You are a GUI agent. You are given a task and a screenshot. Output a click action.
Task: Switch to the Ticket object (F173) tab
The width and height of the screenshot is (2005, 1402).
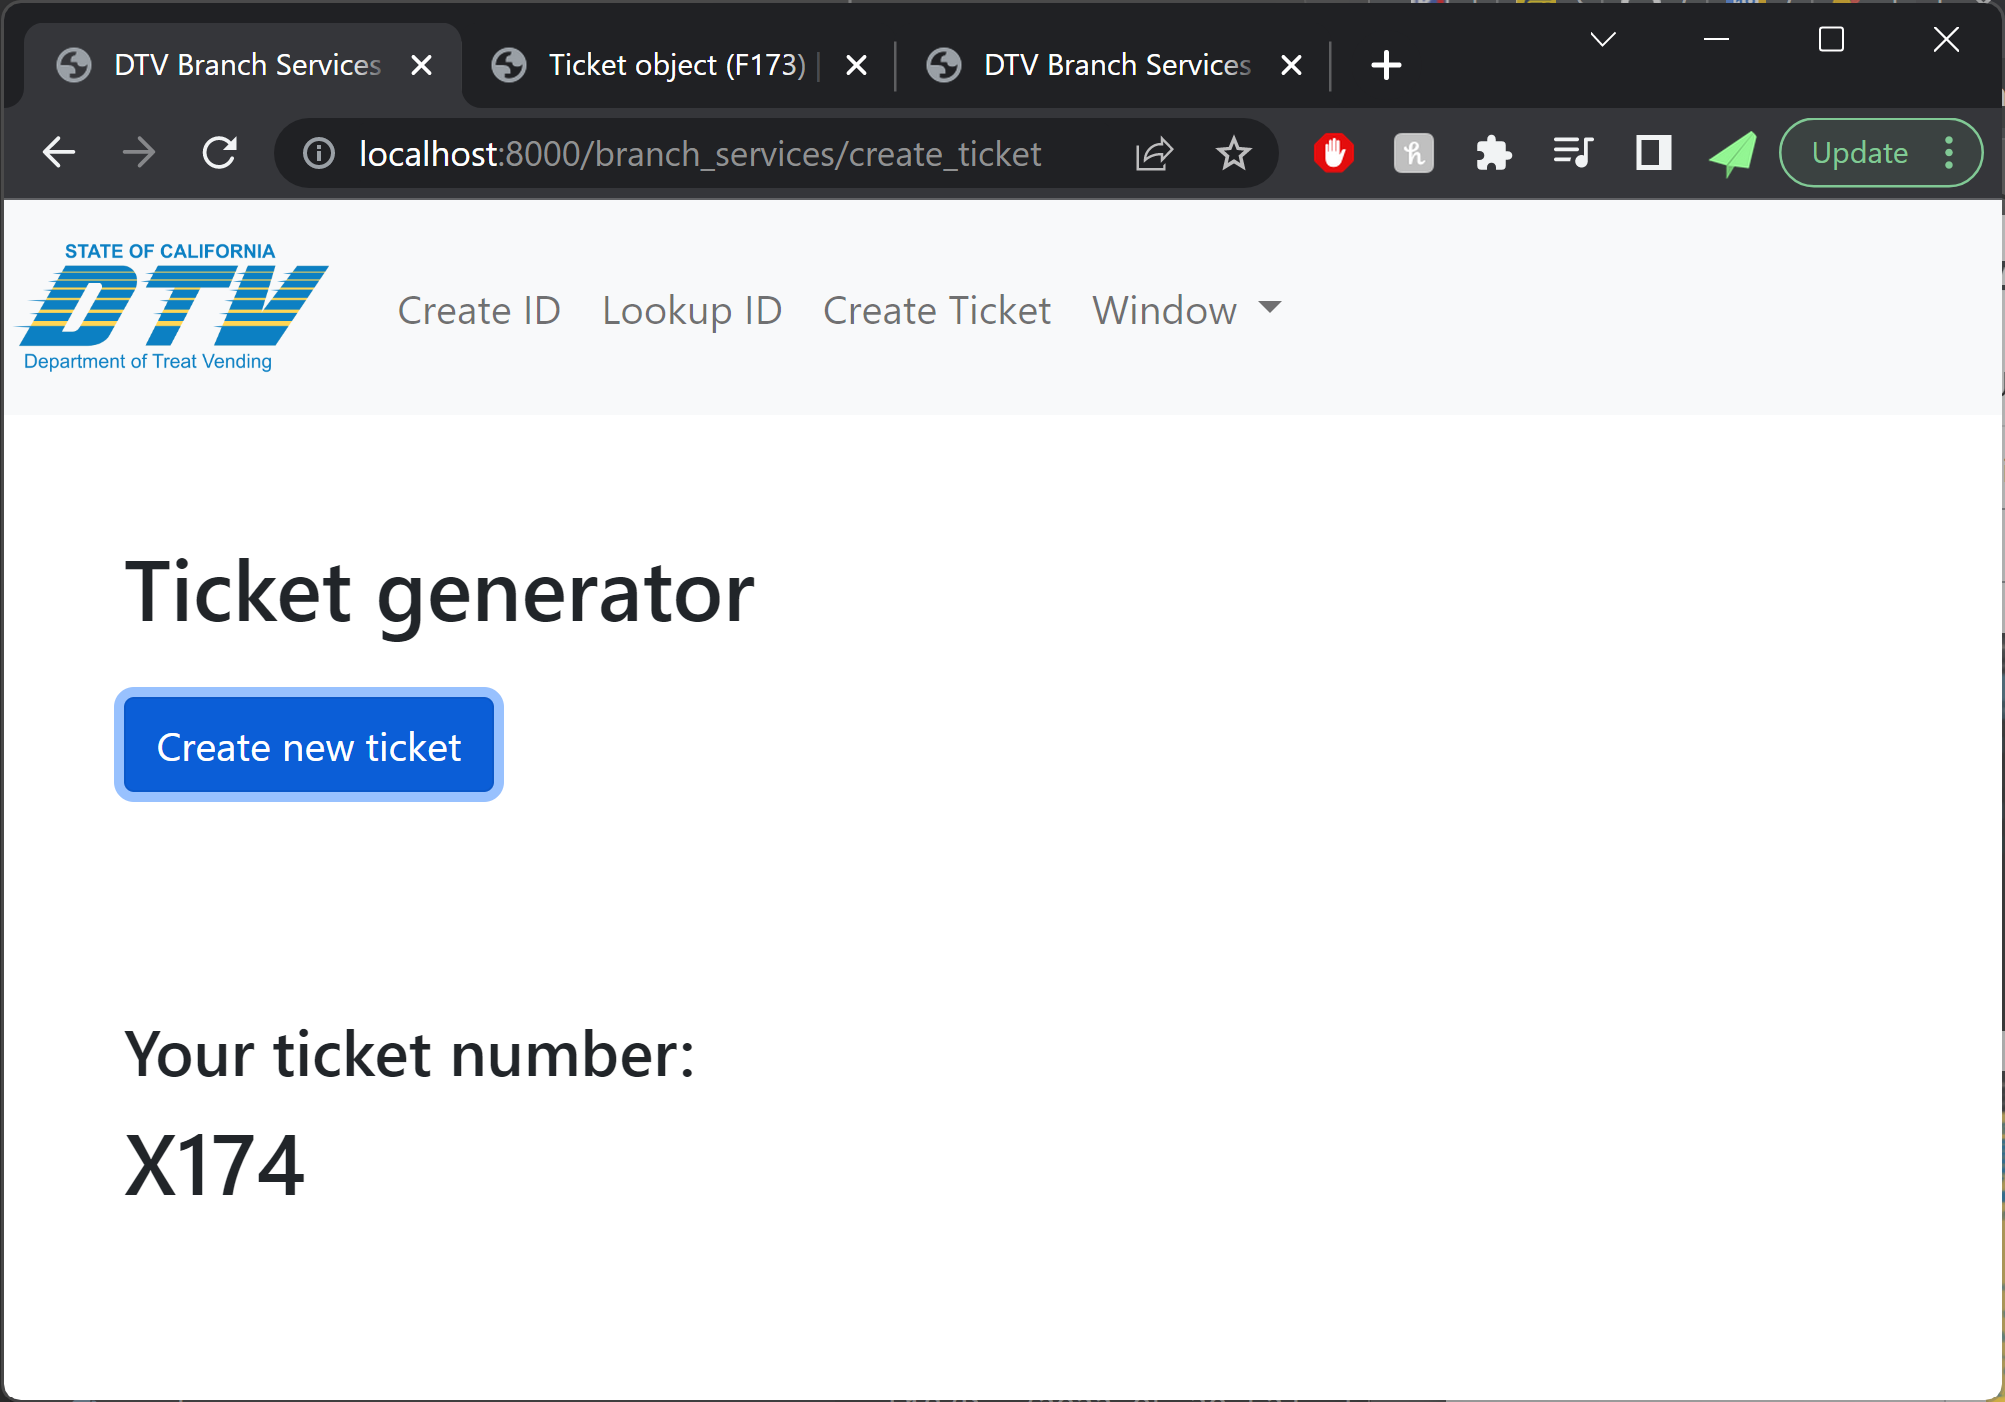677,65
